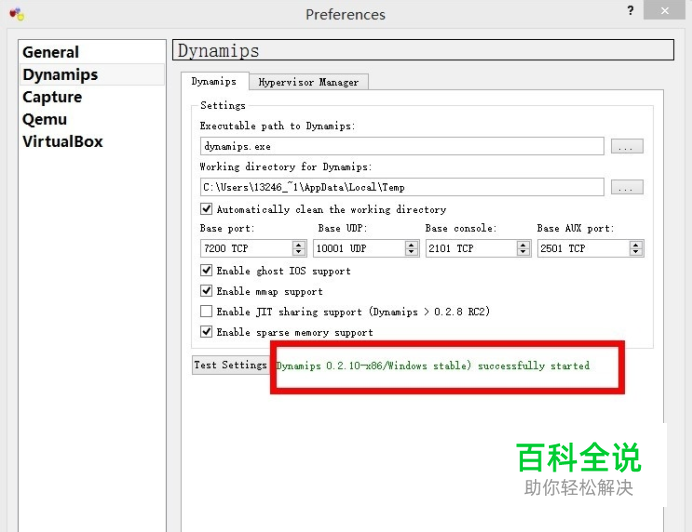692x532 pixels.
Task: Increase the Base AUX port value
Action: click(x=636, y=245)
